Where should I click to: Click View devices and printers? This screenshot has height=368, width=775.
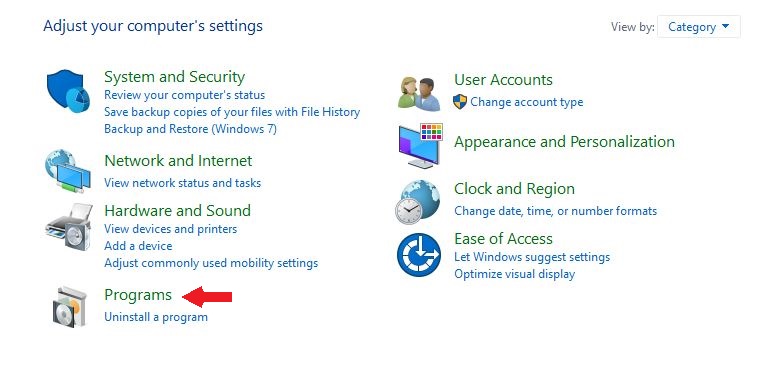[x=171, y=229]
